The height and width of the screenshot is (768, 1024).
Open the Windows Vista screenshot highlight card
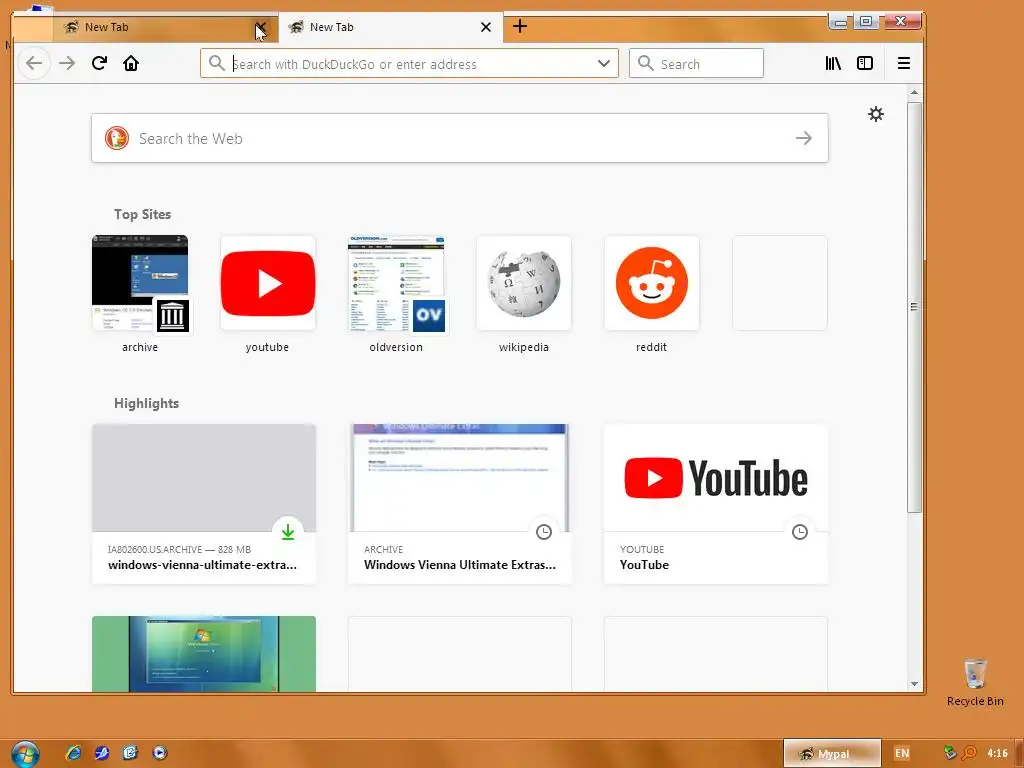tap(204, 654)
